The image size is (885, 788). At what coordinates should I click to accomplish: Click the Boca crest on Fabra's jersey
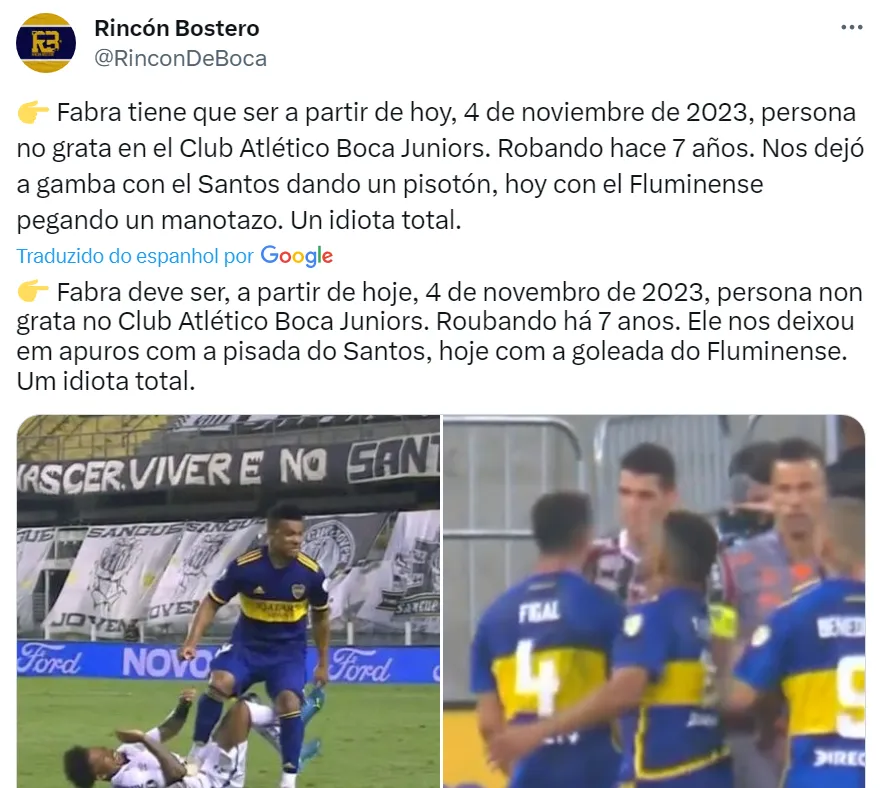pos(297,591)
